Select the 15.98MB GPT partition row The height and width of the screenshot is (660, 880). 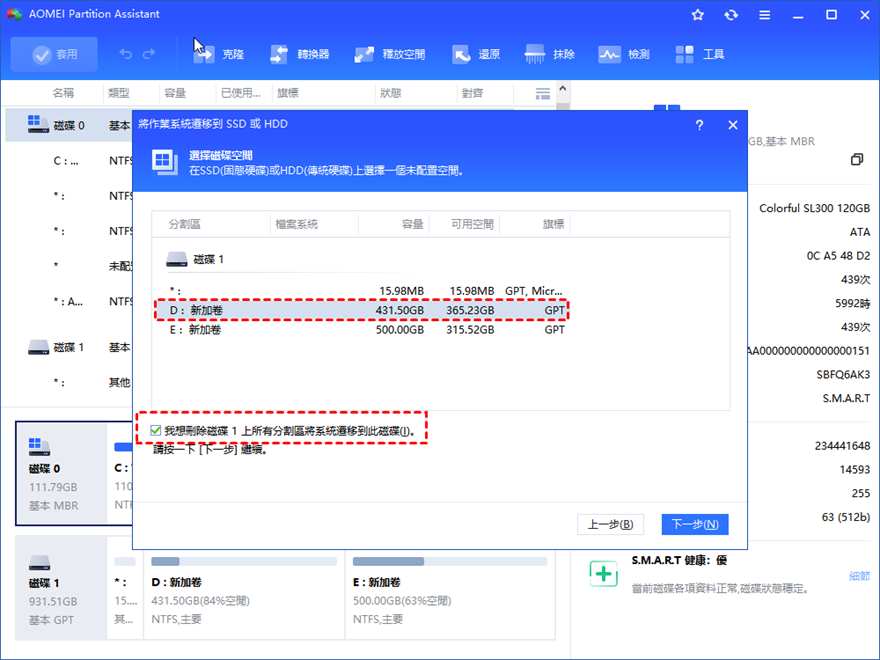(x=362, y=291)
